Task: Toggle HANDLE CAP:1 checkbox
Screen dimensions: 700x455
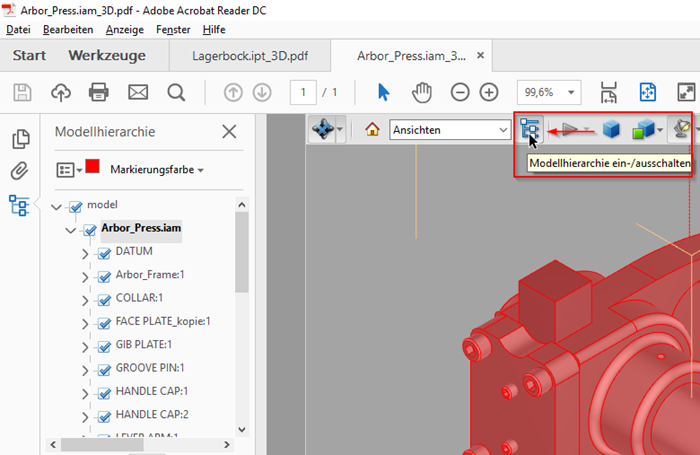Action: tap(104, 393)
